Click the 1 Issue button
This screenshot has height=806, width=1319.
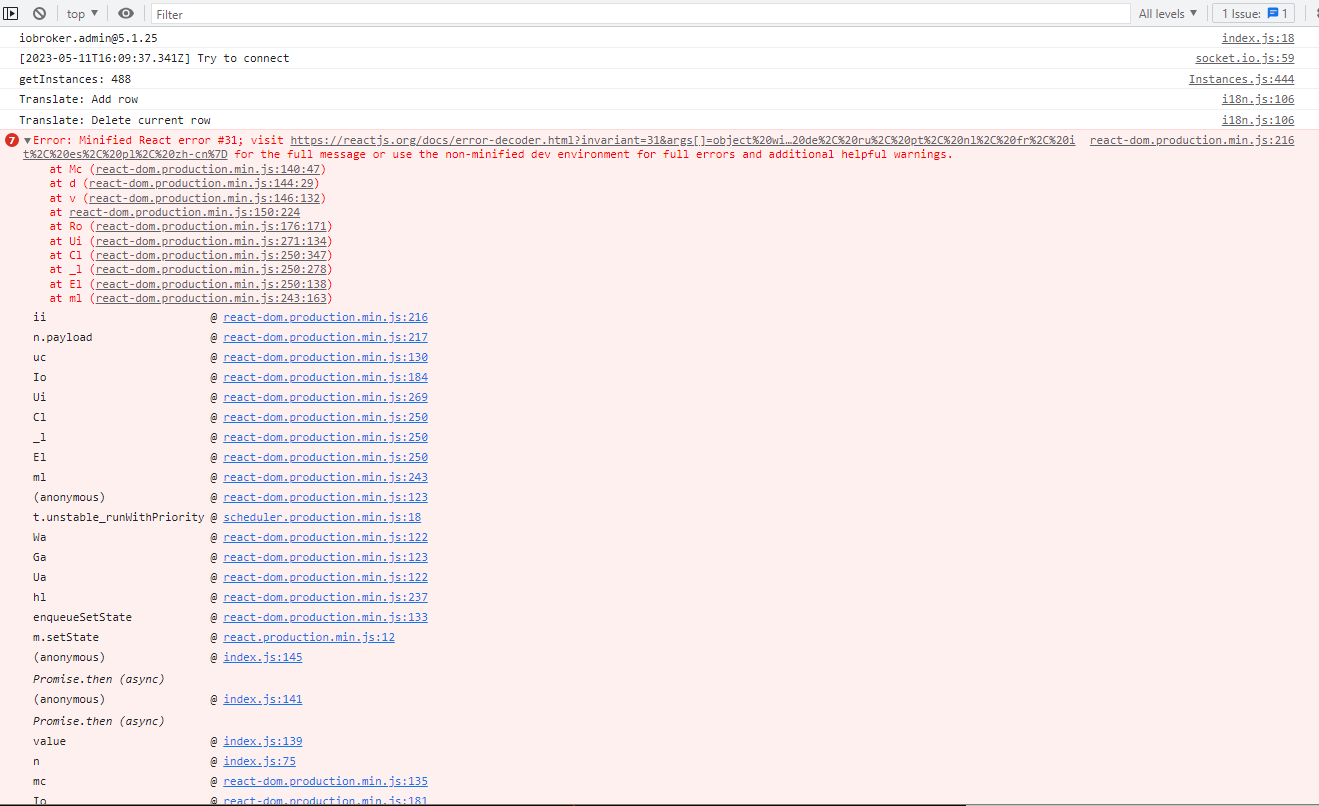tap(1252, 13)
